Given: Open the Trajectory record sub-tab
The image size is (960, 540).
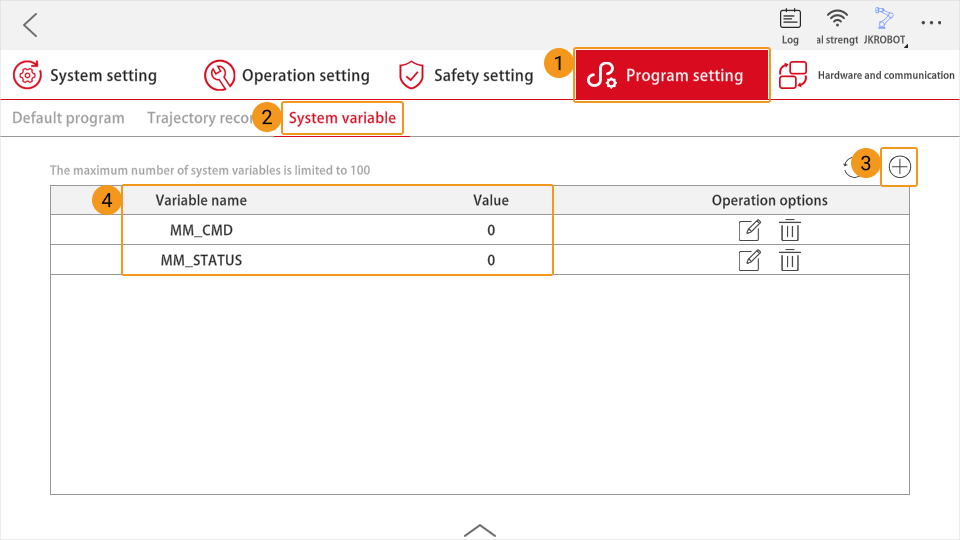Looking at the screenshot, I should click(x=197, y=118).
